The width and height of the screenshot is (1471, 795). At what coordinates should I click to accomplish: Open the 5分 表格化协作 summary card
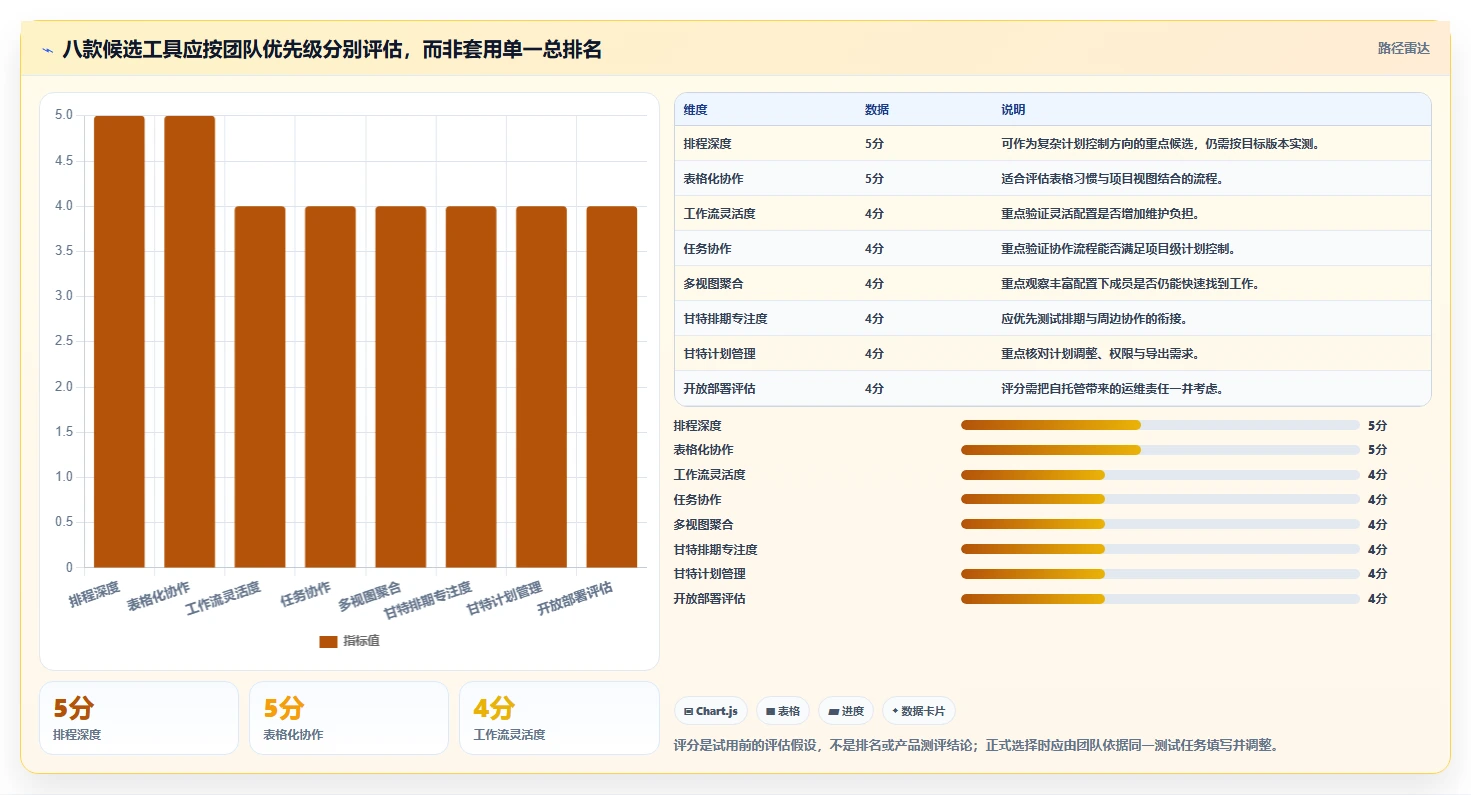pyautogui.click(x=349, y=718)
